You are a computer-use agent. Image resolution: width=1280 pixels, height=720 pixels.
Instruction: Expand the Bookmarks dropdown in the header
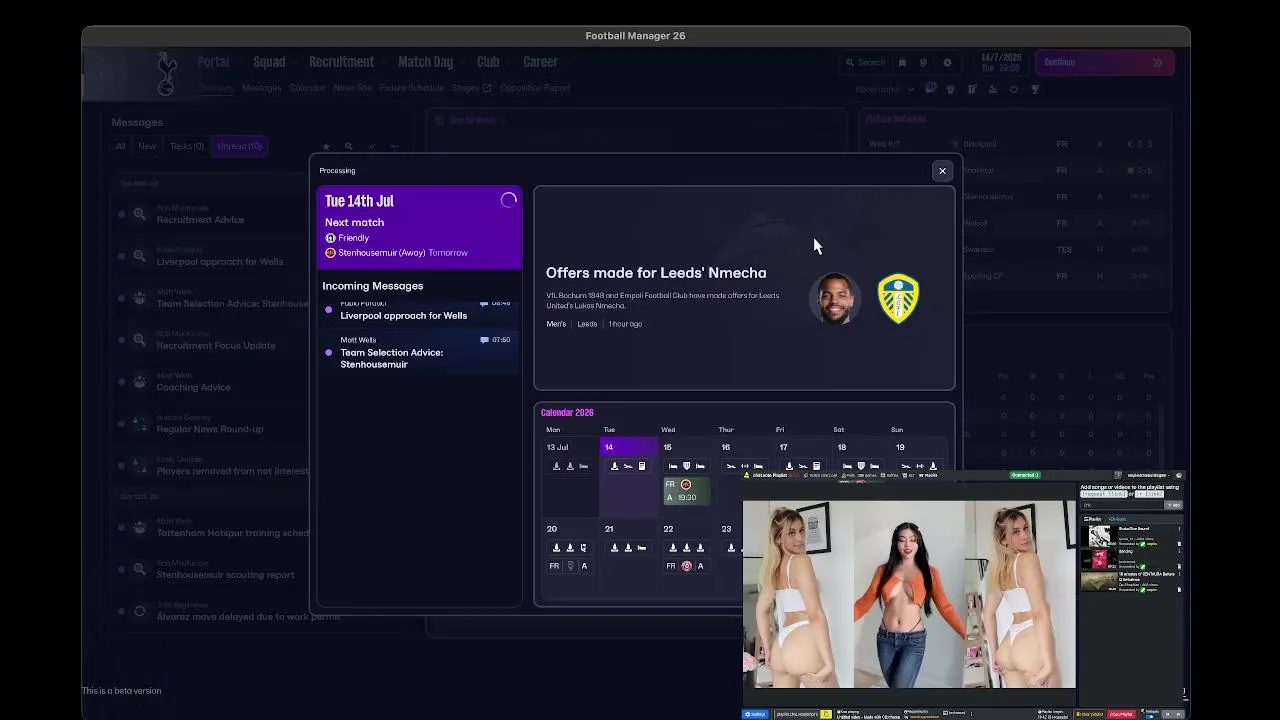(x=884, y=89)
